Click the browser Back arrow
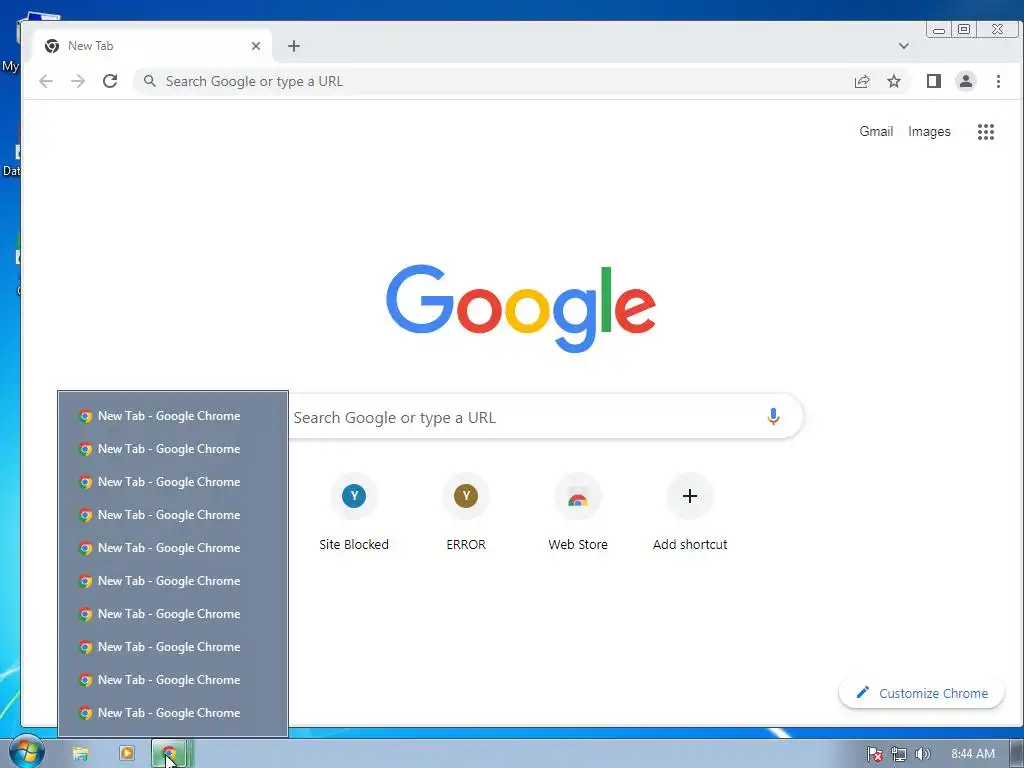1024x768 pixels. tap(46, 81)
